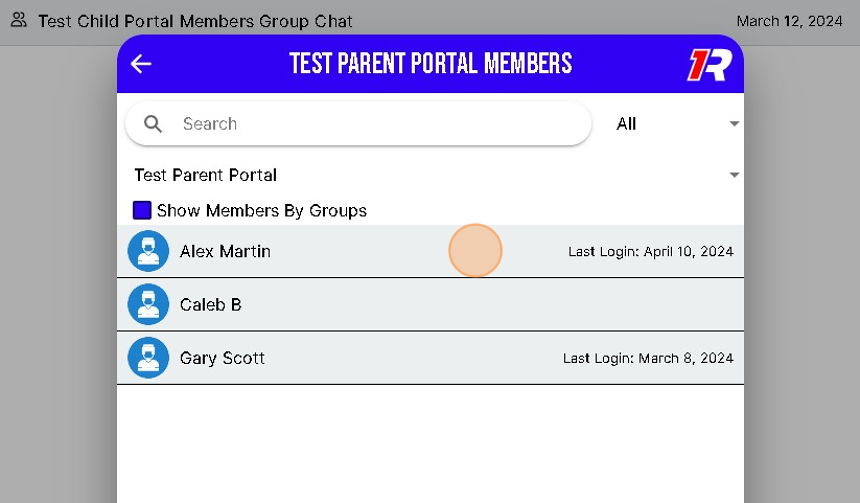Click Caleb B's avatar icon

pos(148,304)
